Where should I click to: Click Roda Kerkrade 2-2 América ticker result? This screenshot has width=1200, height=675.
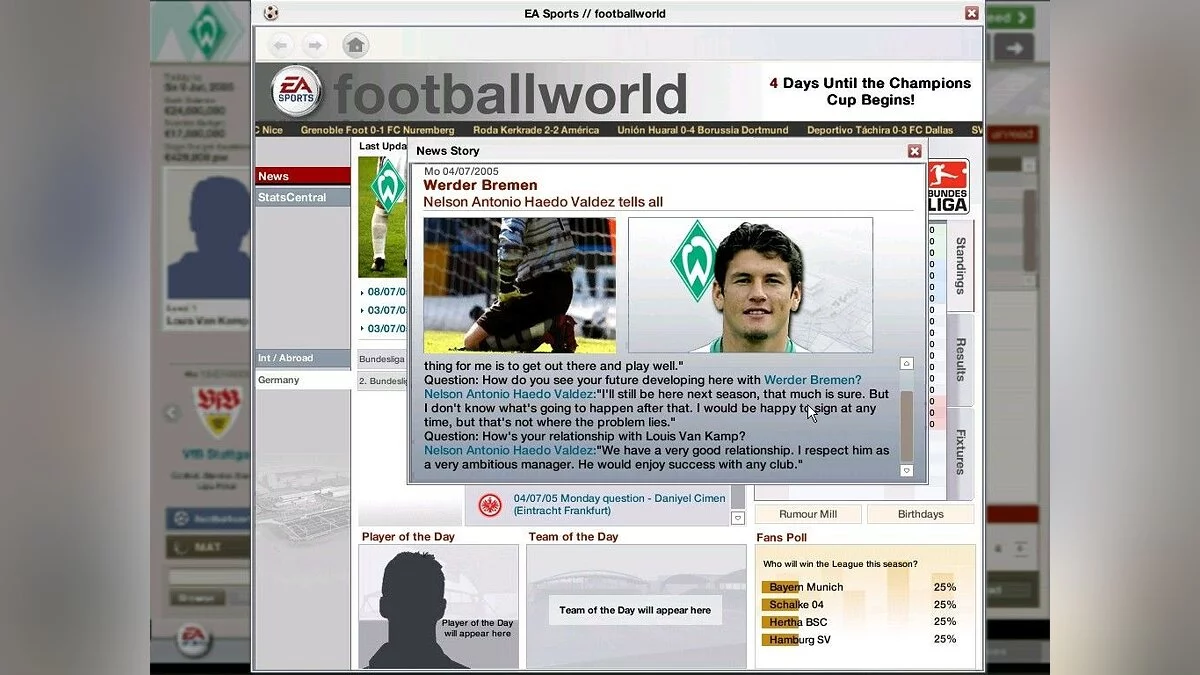(x=536, y=130)
